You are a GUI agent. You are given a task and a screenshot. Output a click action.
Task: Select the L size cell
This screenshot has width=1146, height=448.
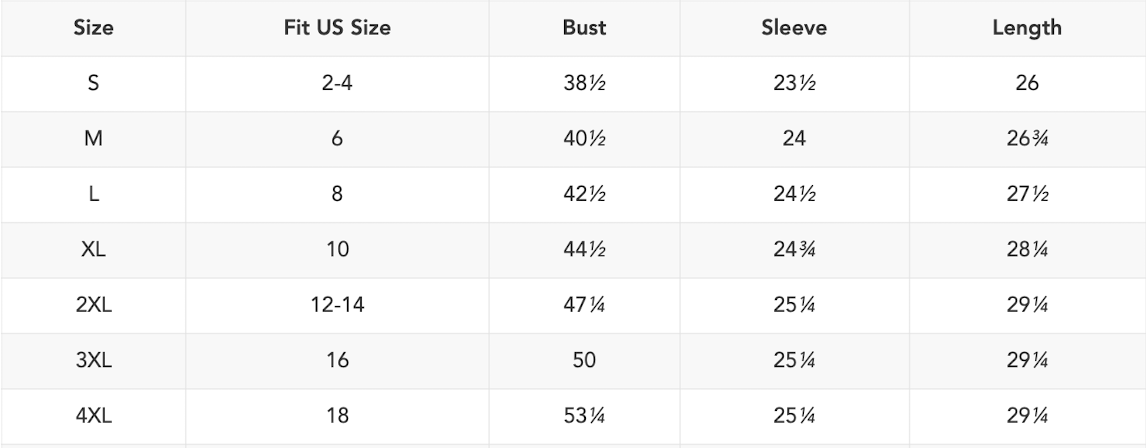[93, 195]
